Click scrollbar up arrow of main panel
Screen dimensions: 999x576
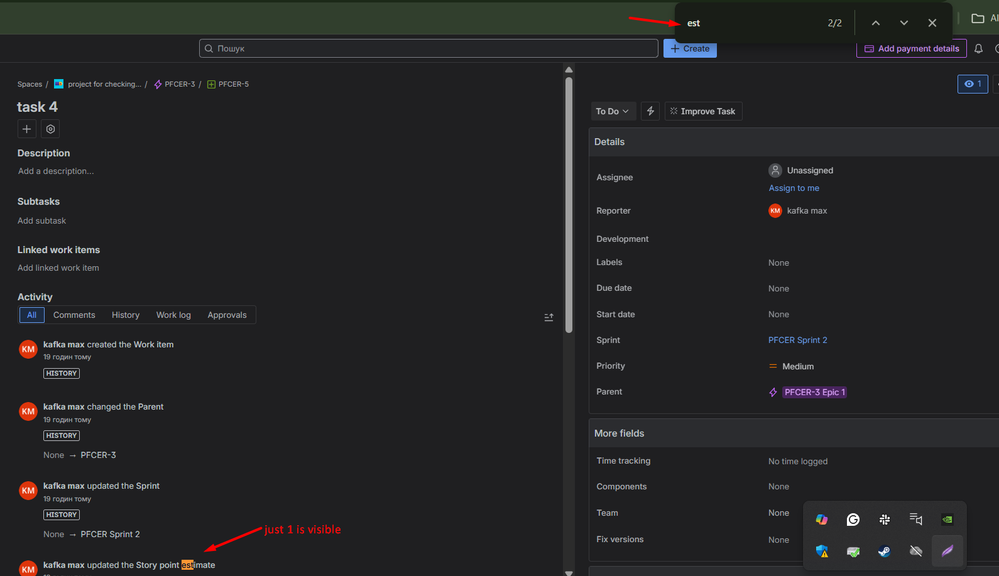click(x=569, y=70)
